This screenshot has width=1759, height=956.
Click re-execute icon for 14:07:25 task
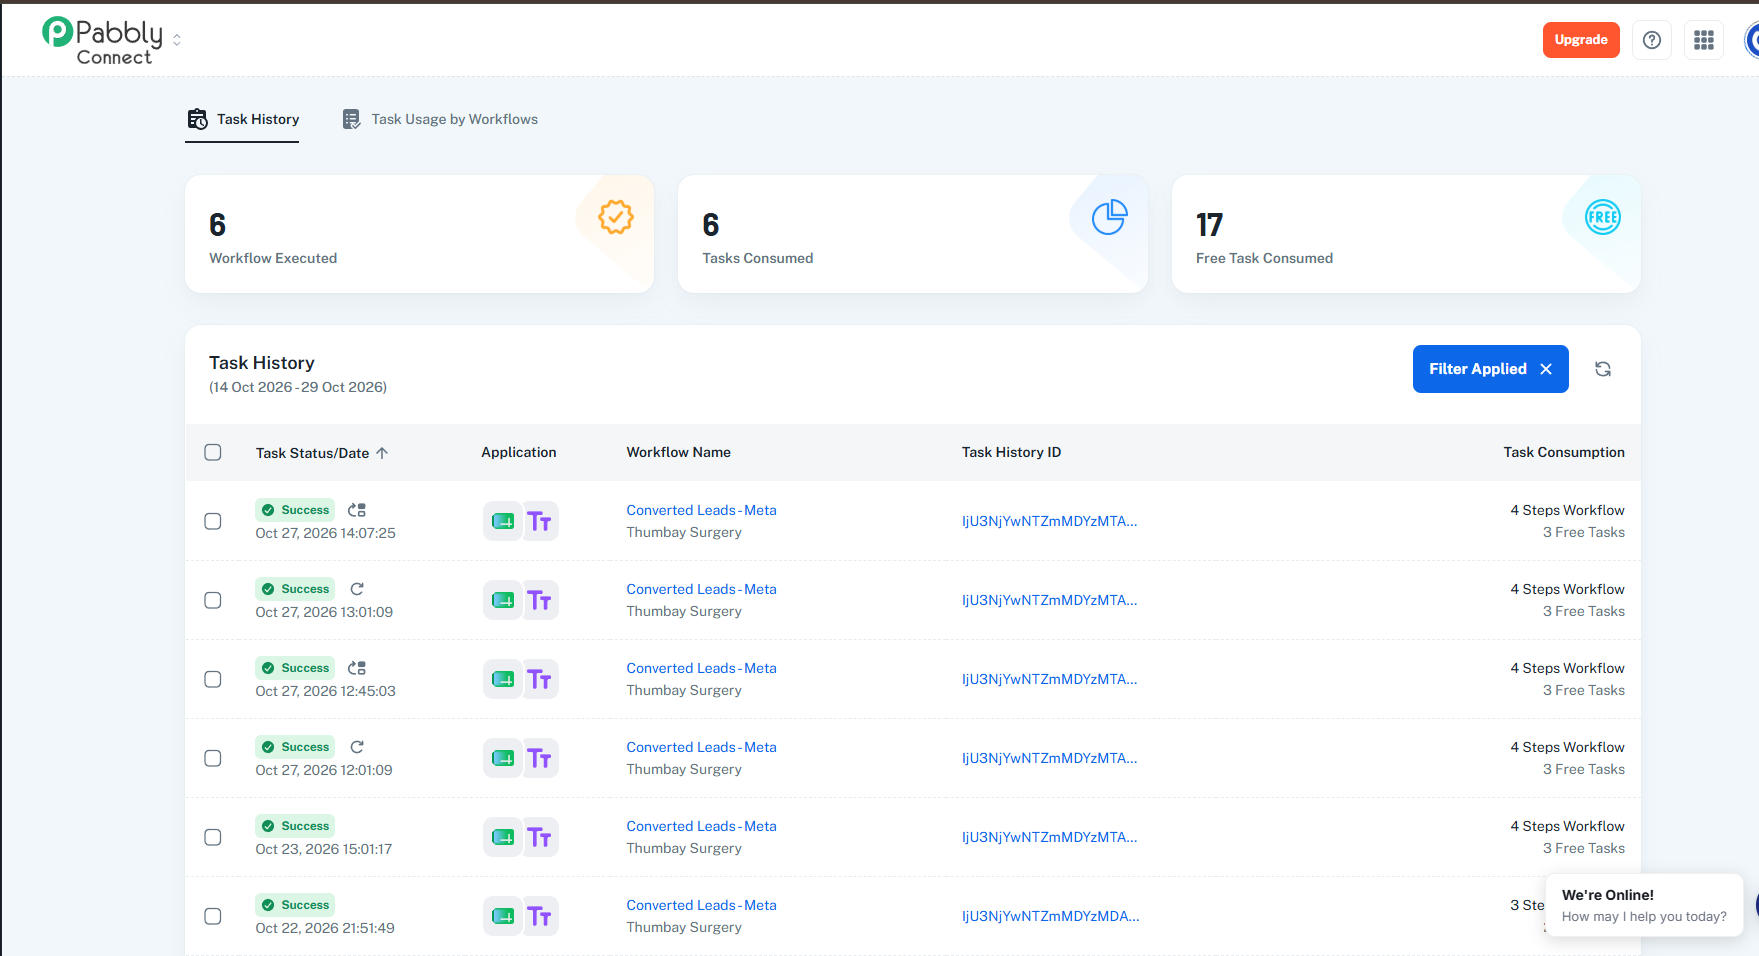(357, 510)
